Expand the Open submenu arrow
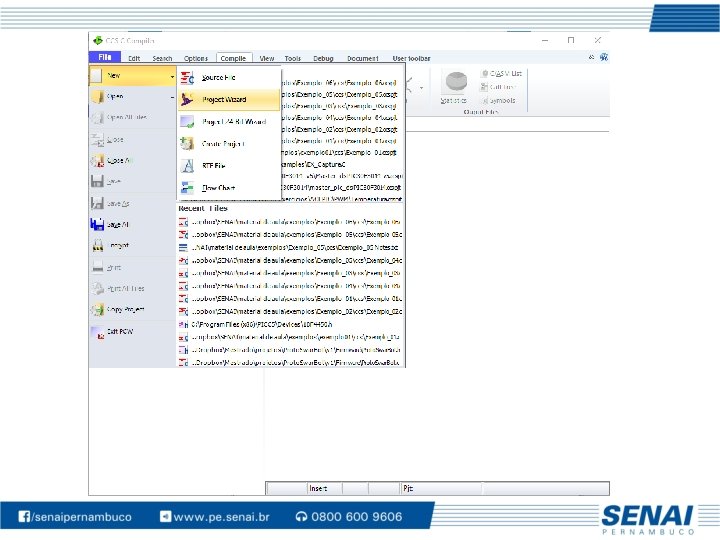This screenshot has height=540, width=720. [x=172, y=97]
